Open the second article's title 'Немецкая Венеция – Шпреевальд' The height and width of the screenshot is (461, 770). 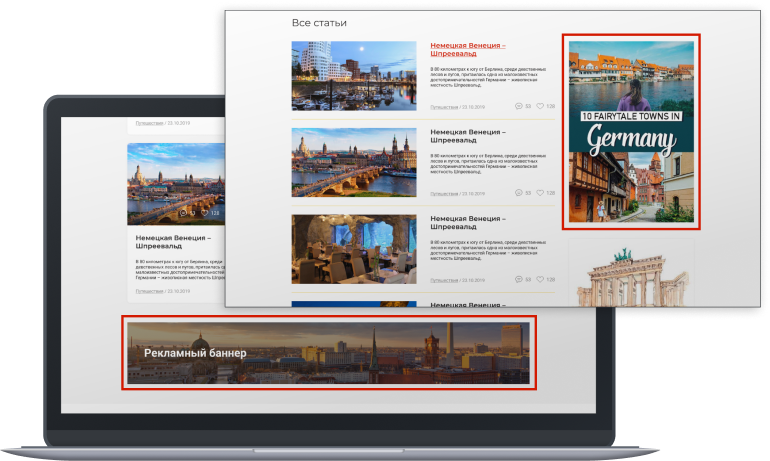(467, 137)
